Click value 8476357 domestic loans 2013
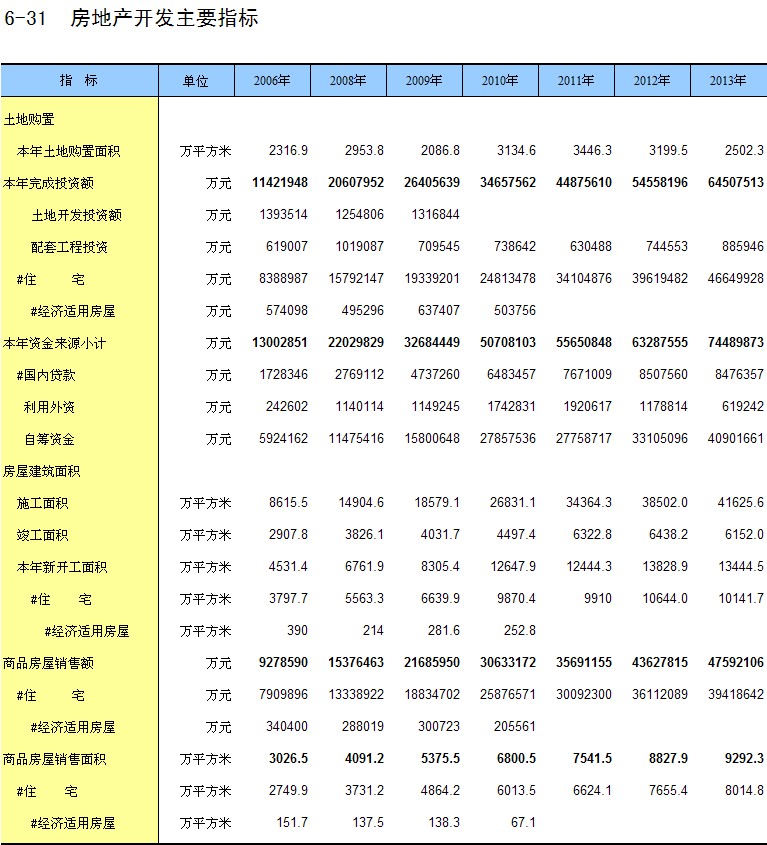 (740, 375)
